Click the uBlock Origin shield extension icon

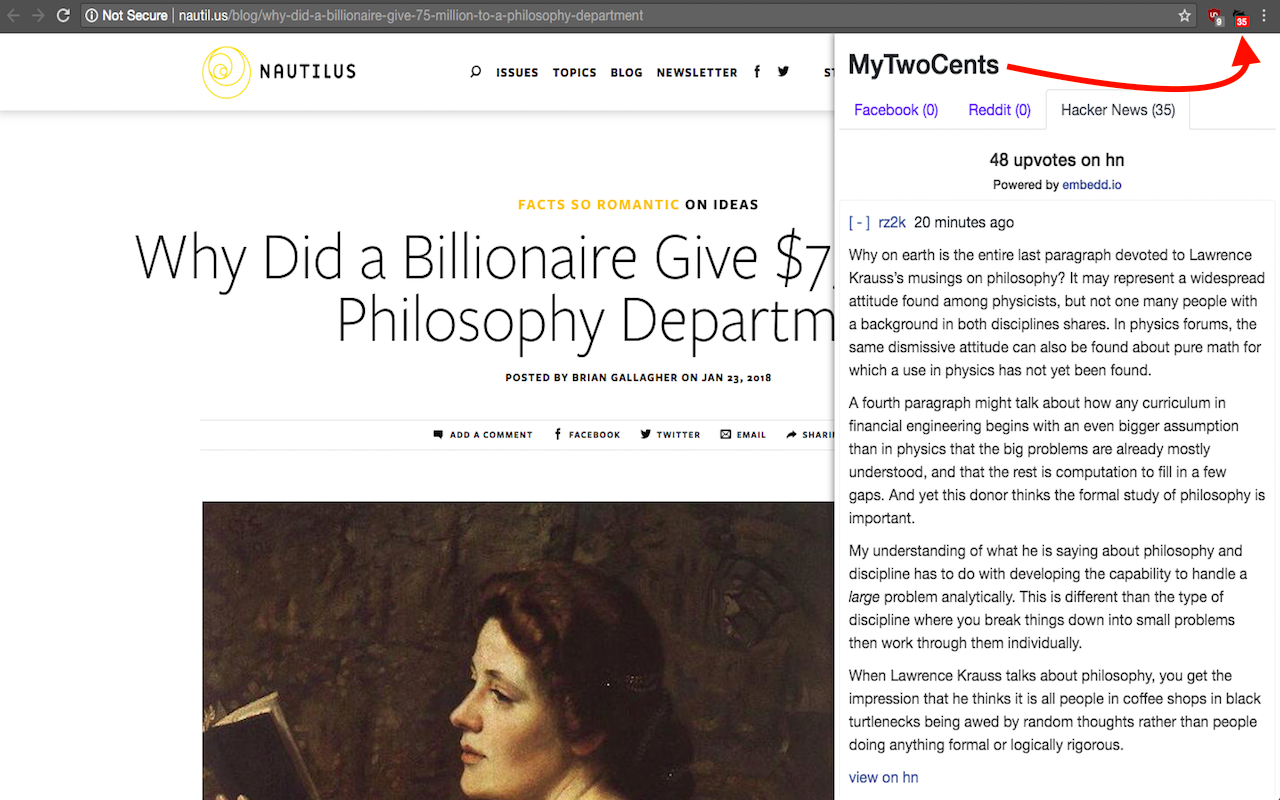(x=1213, y=15)
